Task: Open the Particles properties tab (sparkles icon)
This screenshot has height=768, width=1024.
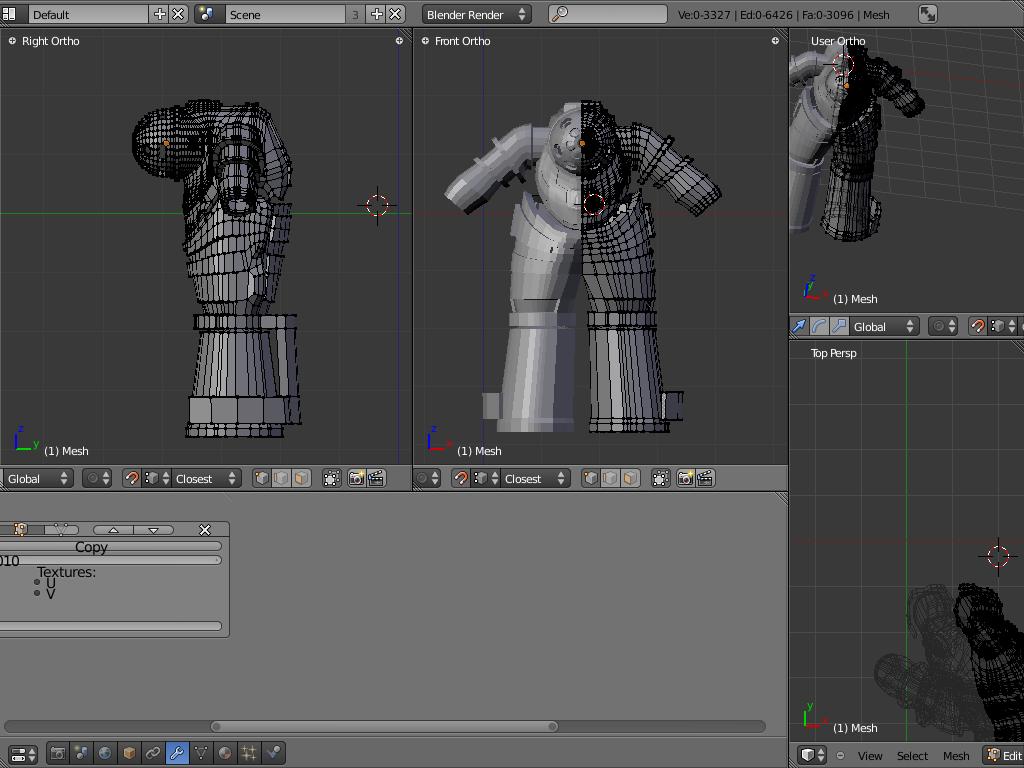Action: [x=249, y=753]
